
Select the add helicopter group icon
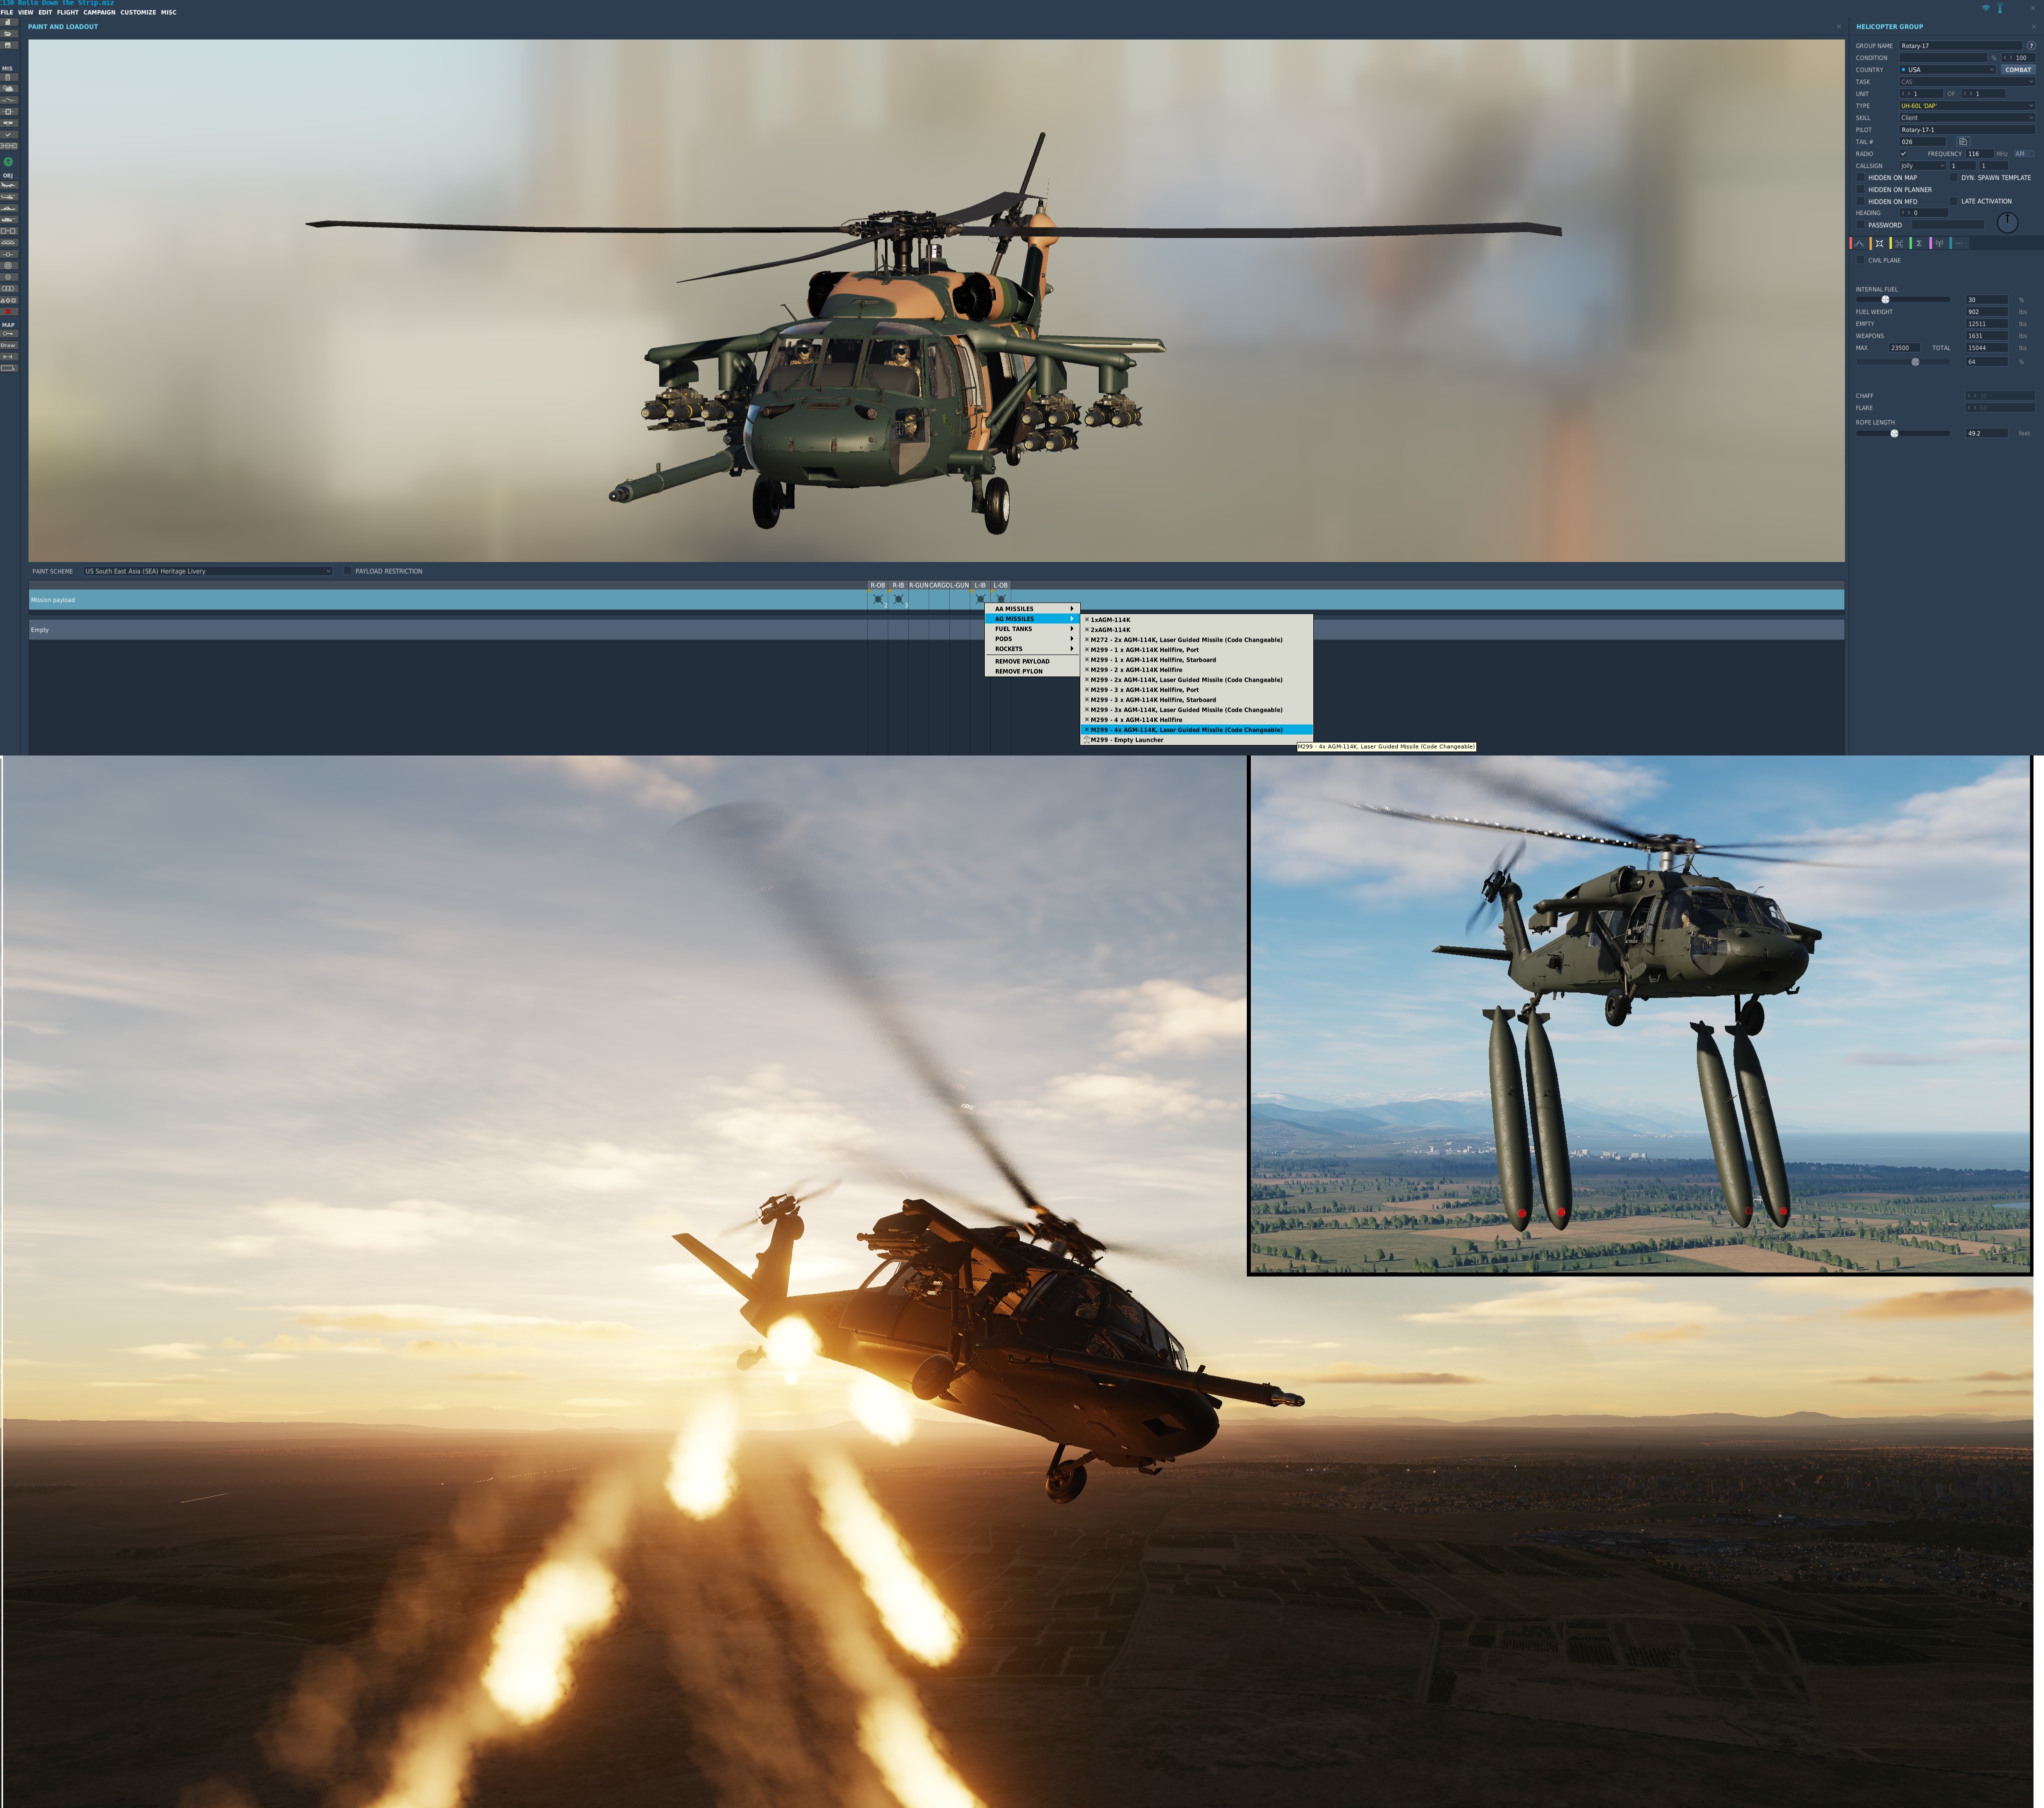click(8, 196)
